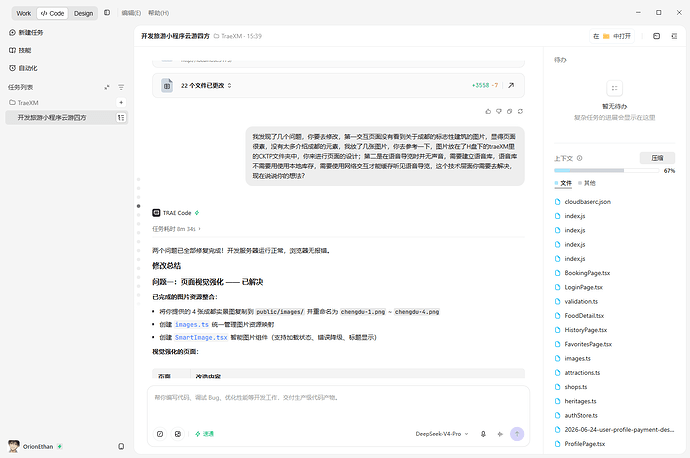Click the 在…中打开 folder button
Image resolution: width=690 pixels, height=458 pixels.
point(612,36)
